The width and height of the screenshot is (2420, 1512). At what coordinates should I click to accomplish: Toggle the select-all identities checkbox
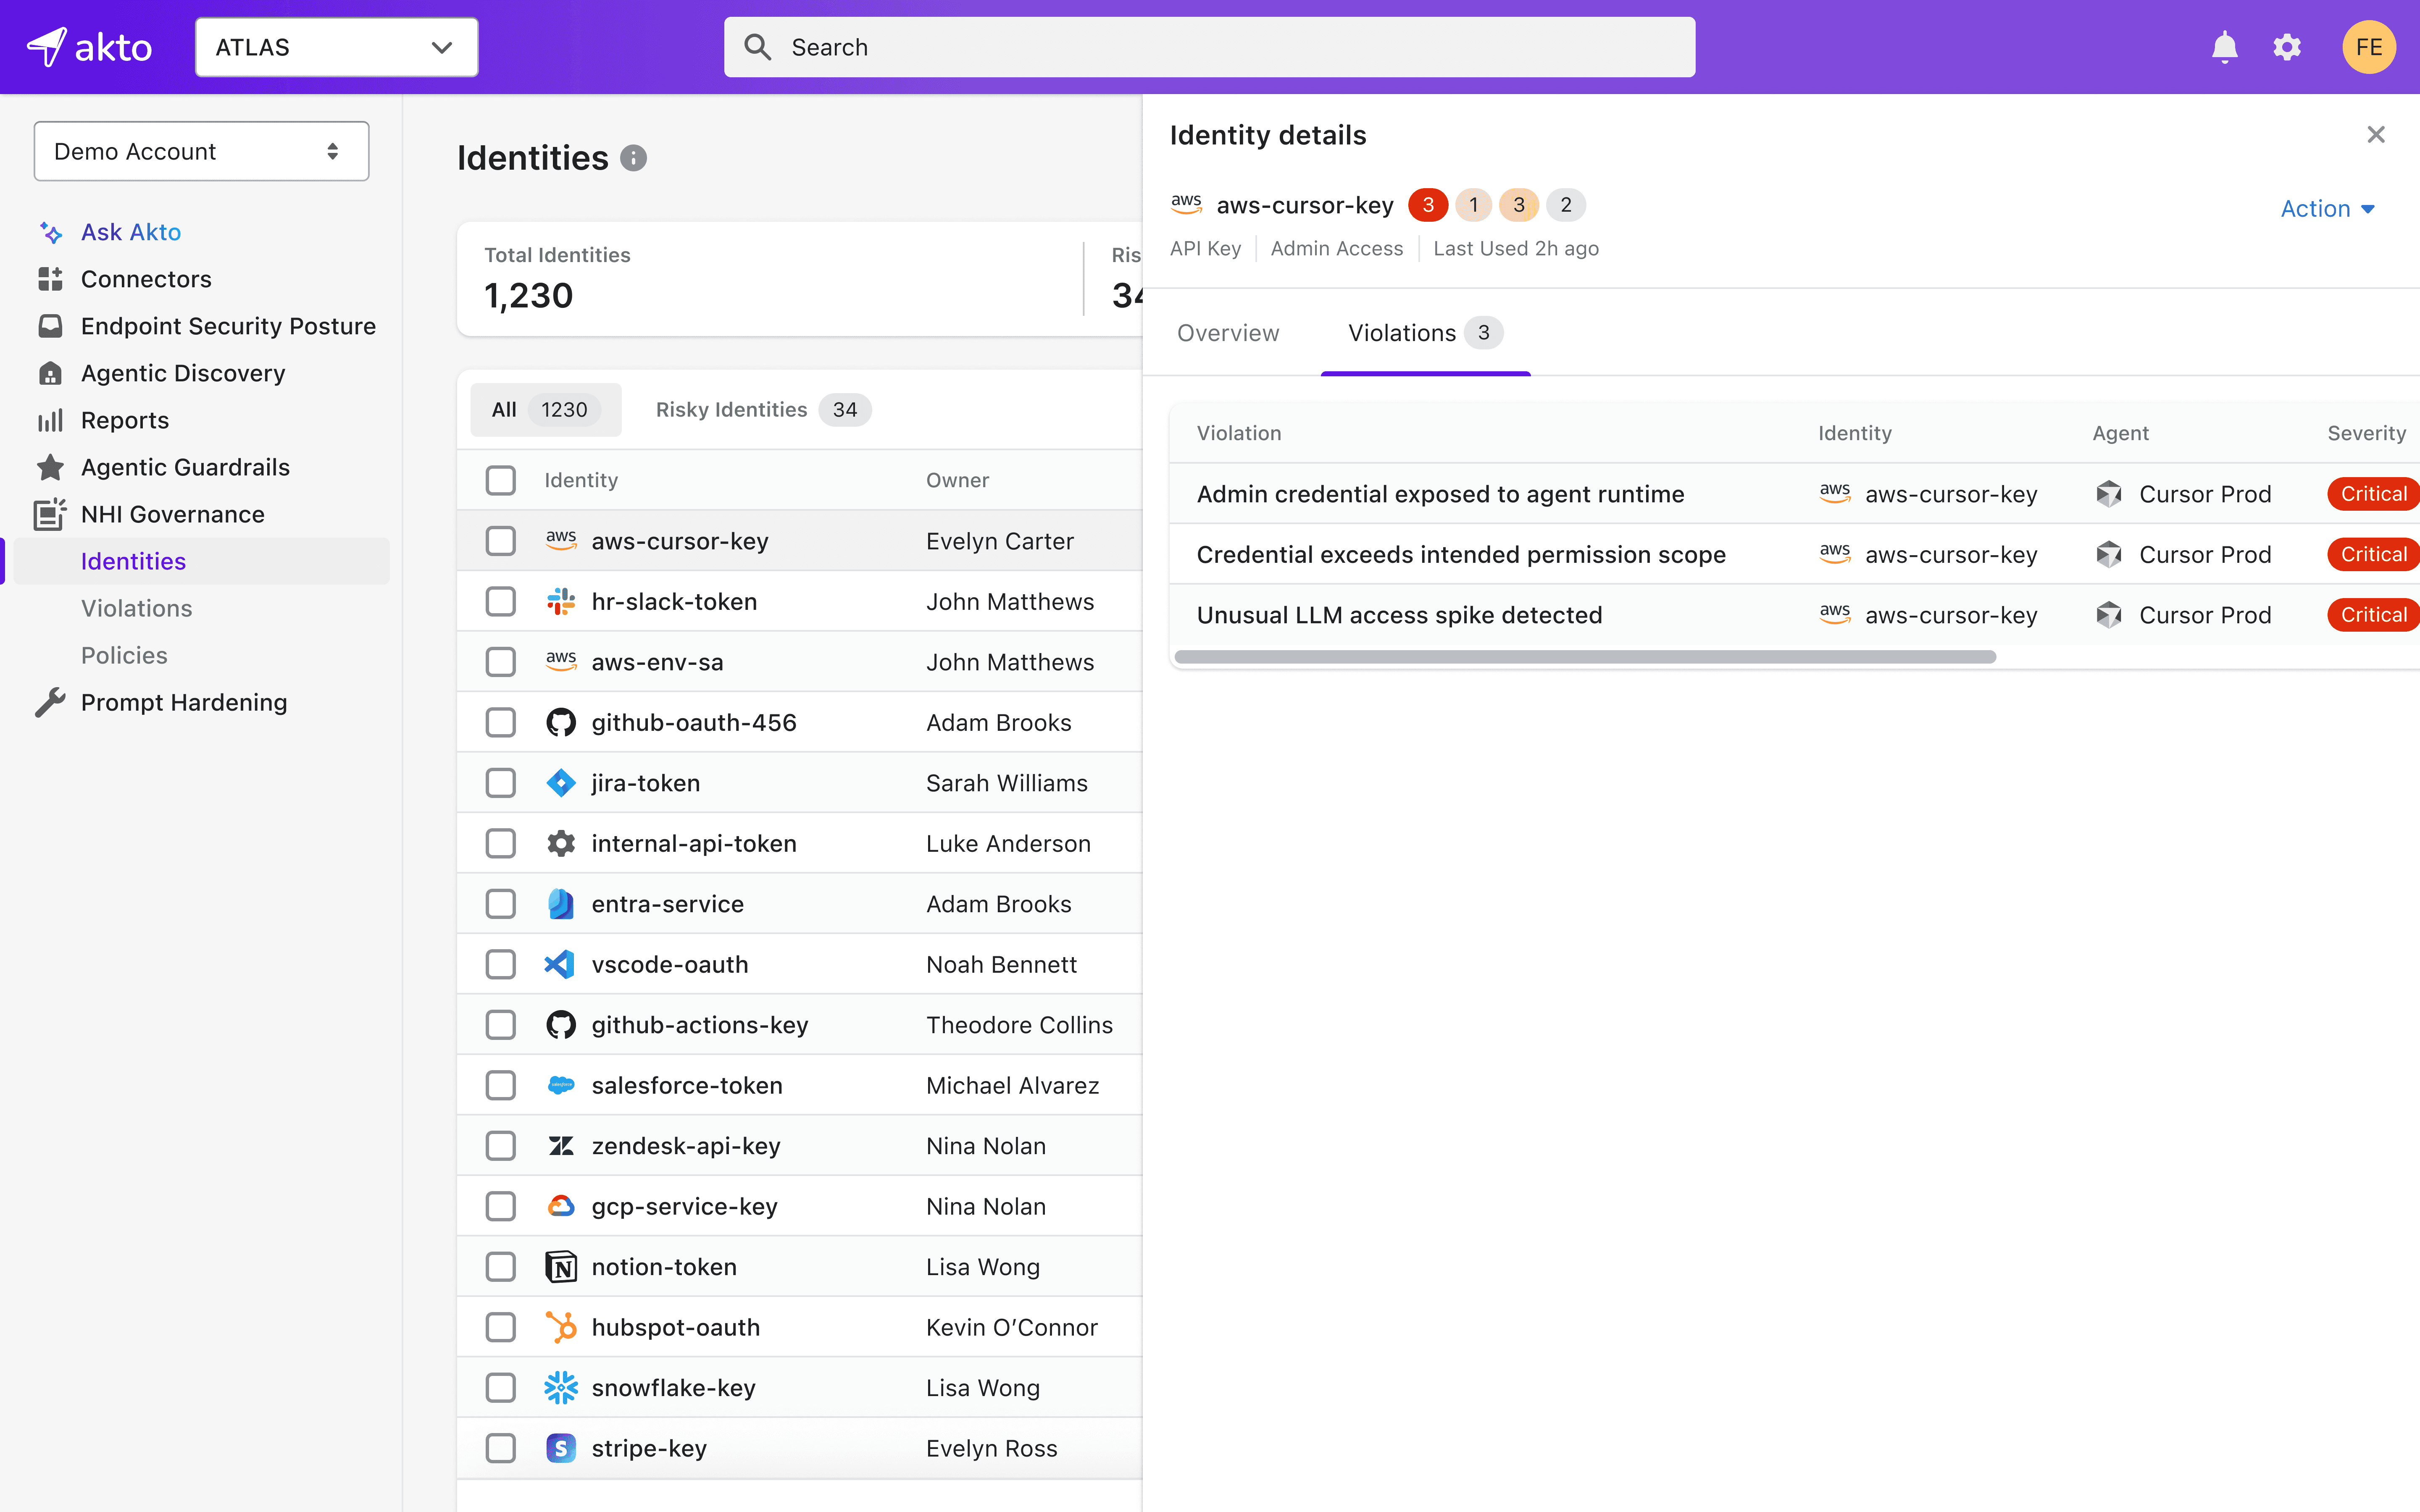click(501, 480)
